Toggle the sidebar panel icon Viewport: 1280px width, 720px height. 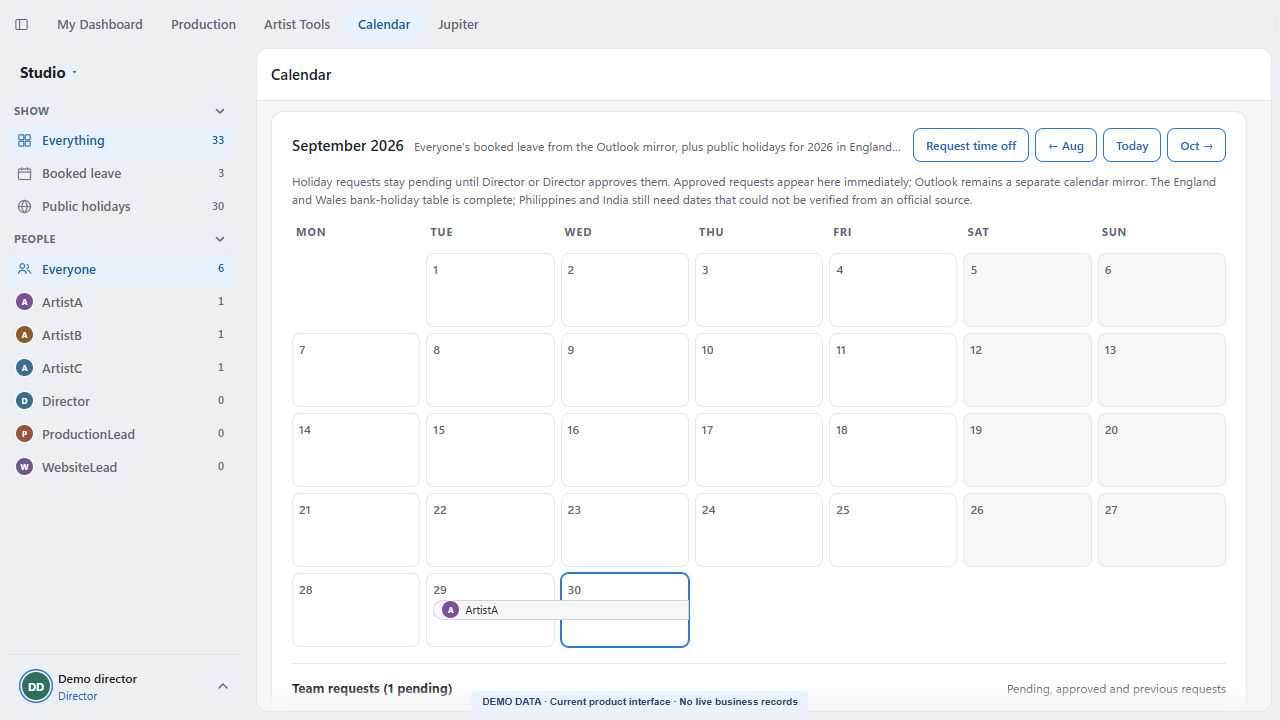tap(22, 24)
